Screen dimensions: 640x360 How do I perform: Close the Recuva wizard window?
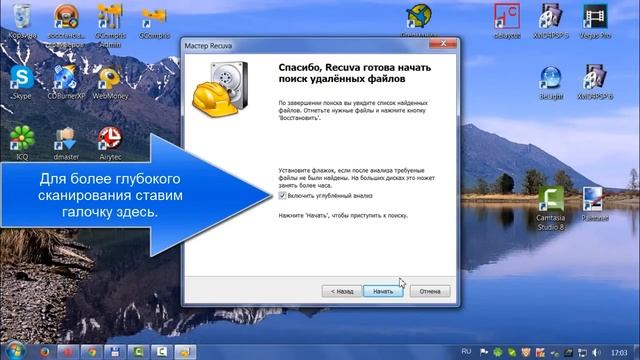(443, 44)
